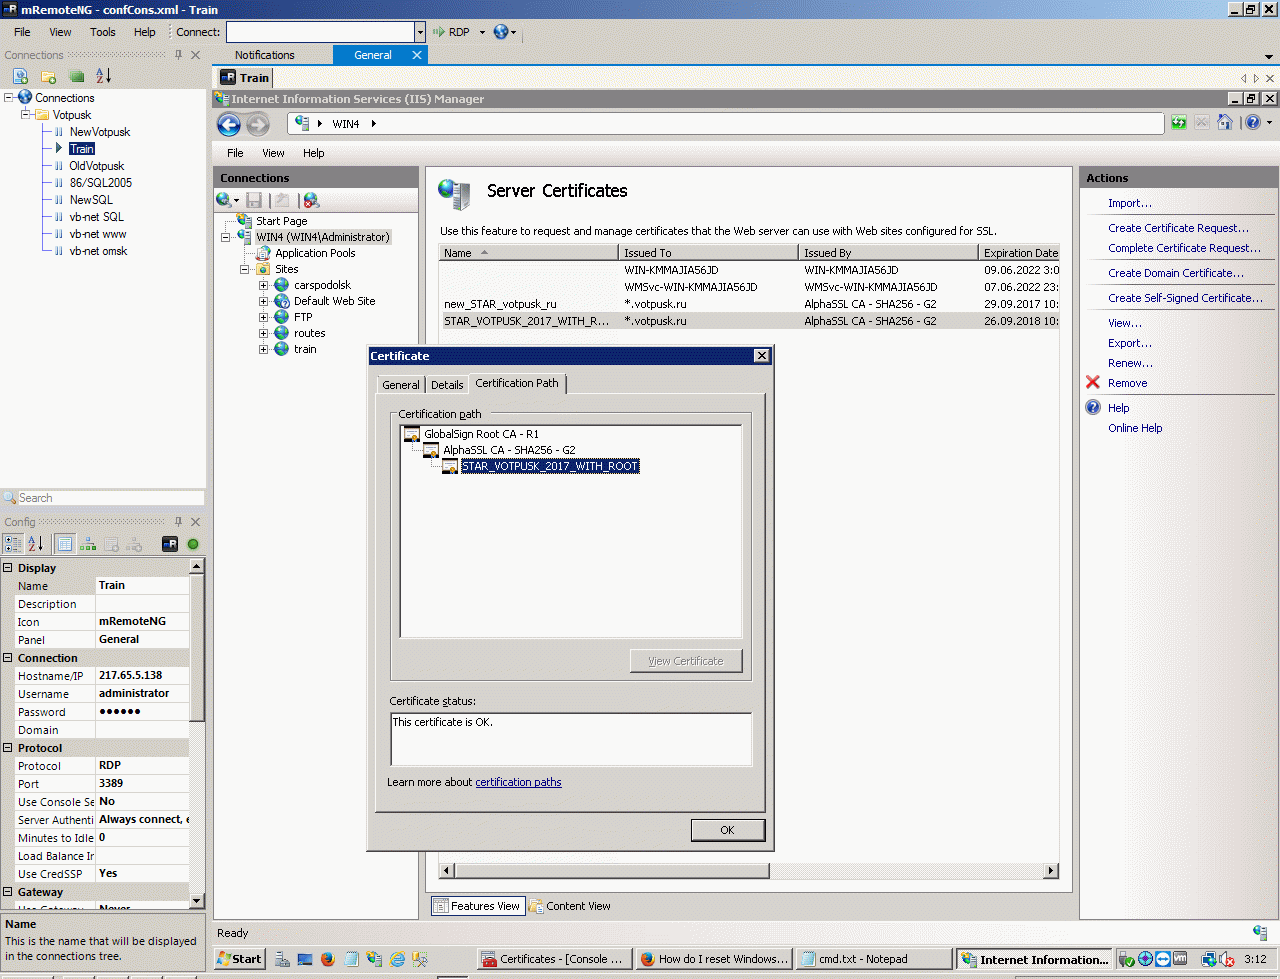This screenshot has width=1280, height=979.
Task: Open the IIS Manager home icon
Action: tap(1224, 122)
